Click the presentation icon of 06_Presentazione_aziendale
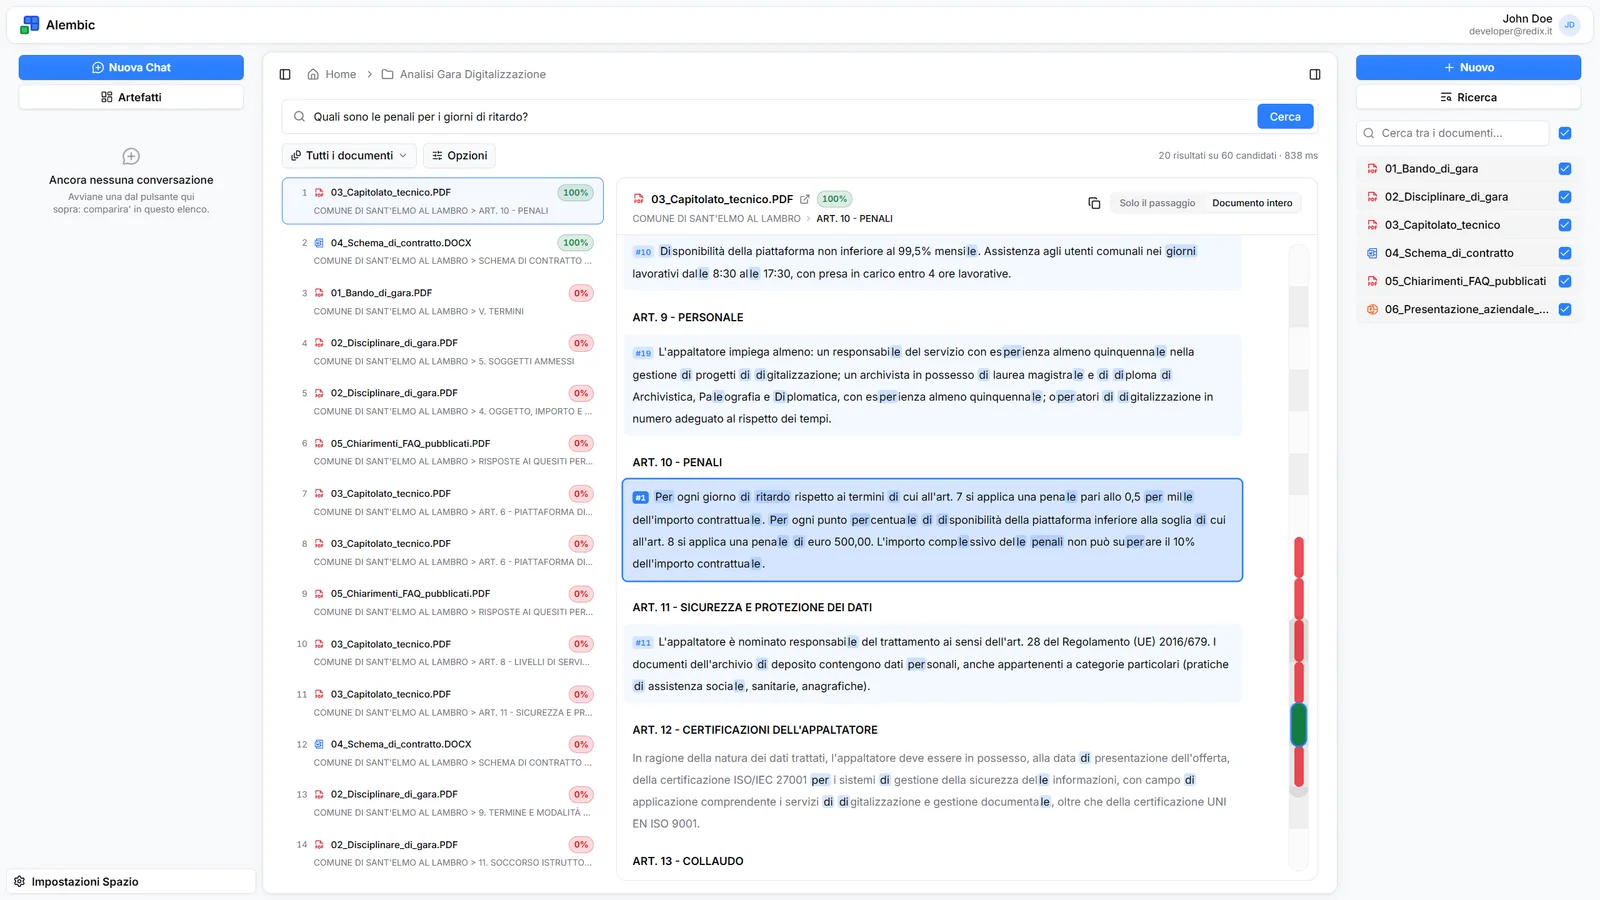Image resolution: width=1600 pixels, height=900 pixels. [1372, 309]
